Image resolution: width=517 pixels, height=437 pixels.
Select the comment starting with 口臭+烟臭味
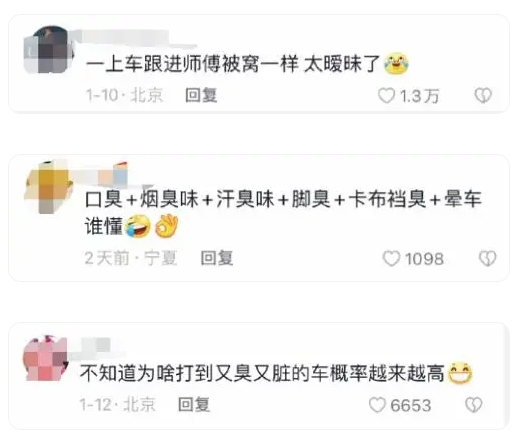coord(283,212)
